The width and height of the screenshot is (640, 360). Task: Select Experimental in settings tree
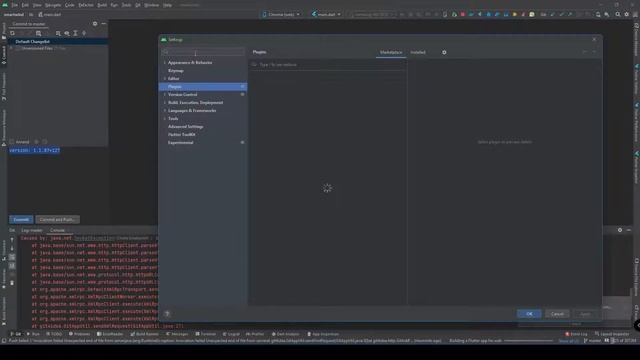point(180,142)
